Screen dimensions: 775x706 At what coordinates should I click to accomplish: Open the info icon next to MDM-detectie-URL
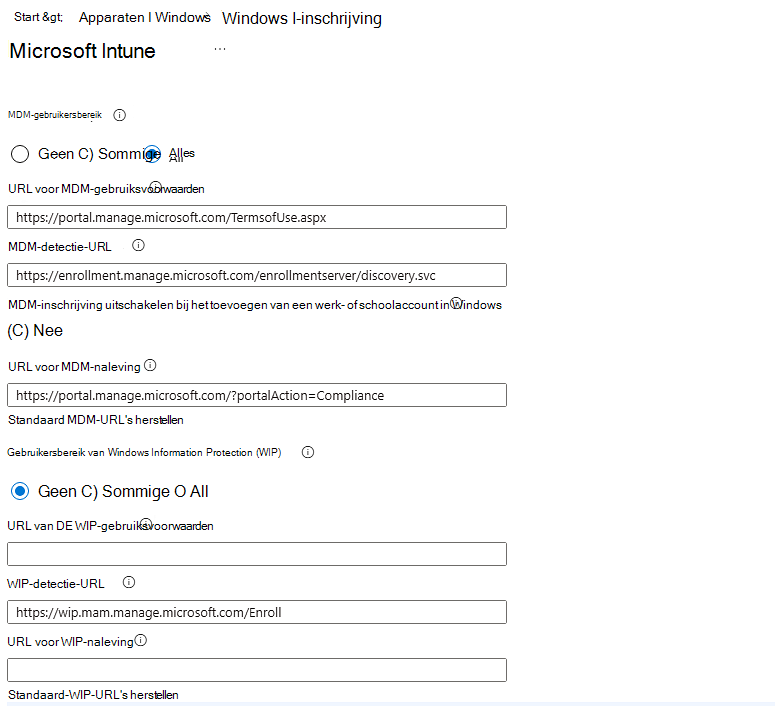click(138, 245)
